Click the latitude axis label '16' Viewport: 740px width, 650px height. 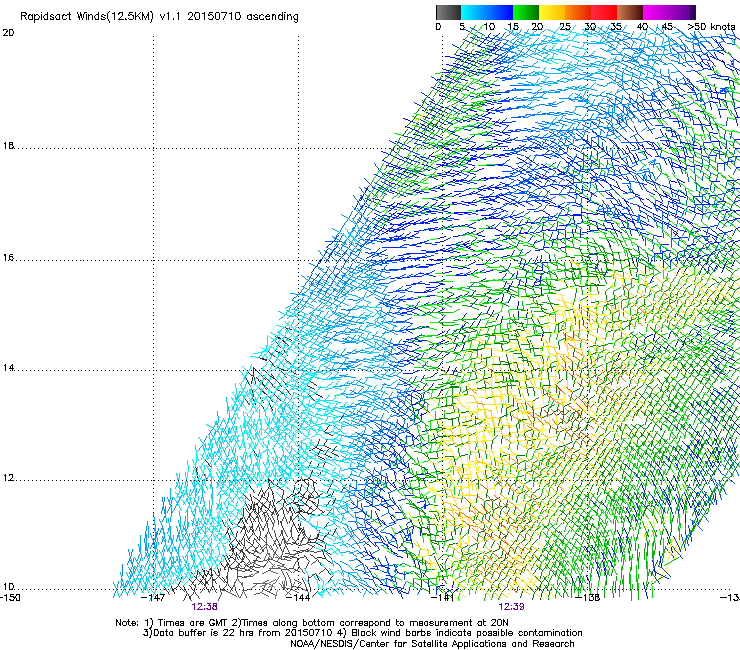[x=8, y=258]
